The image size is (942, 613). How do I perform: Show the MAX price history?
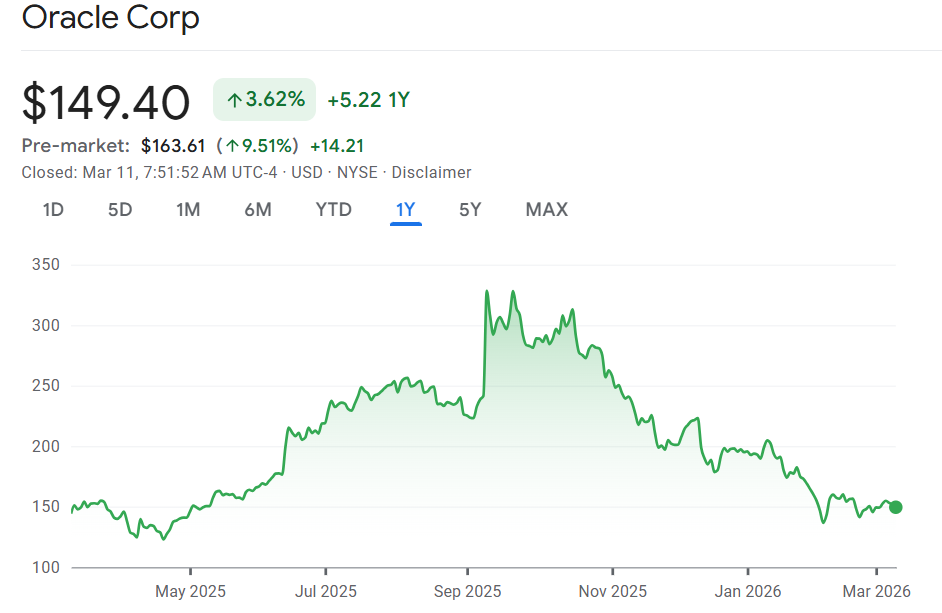click(546, 209)
